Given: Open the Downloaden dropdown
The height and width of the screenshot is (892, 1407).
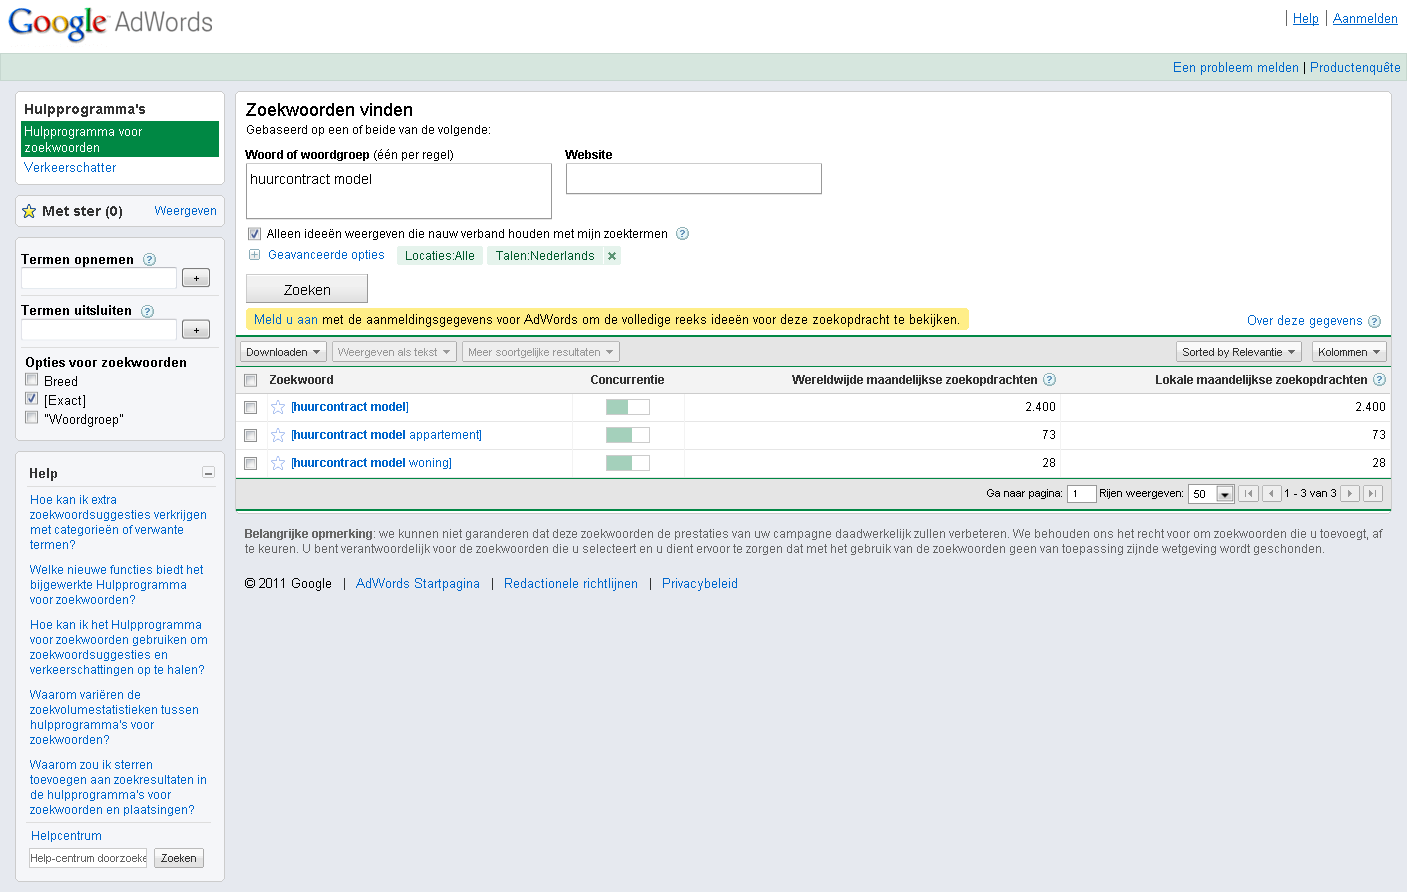Looking at the screenshot, I should click(283, 352).
